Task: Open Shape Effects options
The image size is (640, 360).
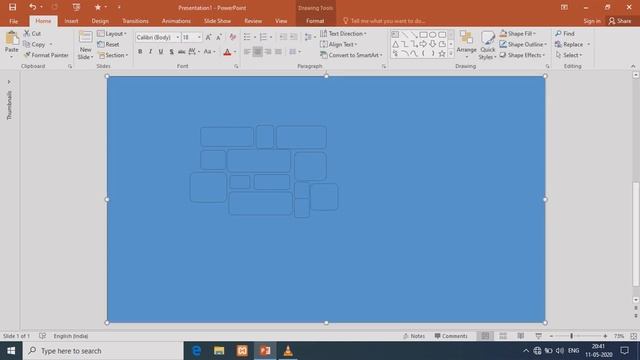Action: 522,55
